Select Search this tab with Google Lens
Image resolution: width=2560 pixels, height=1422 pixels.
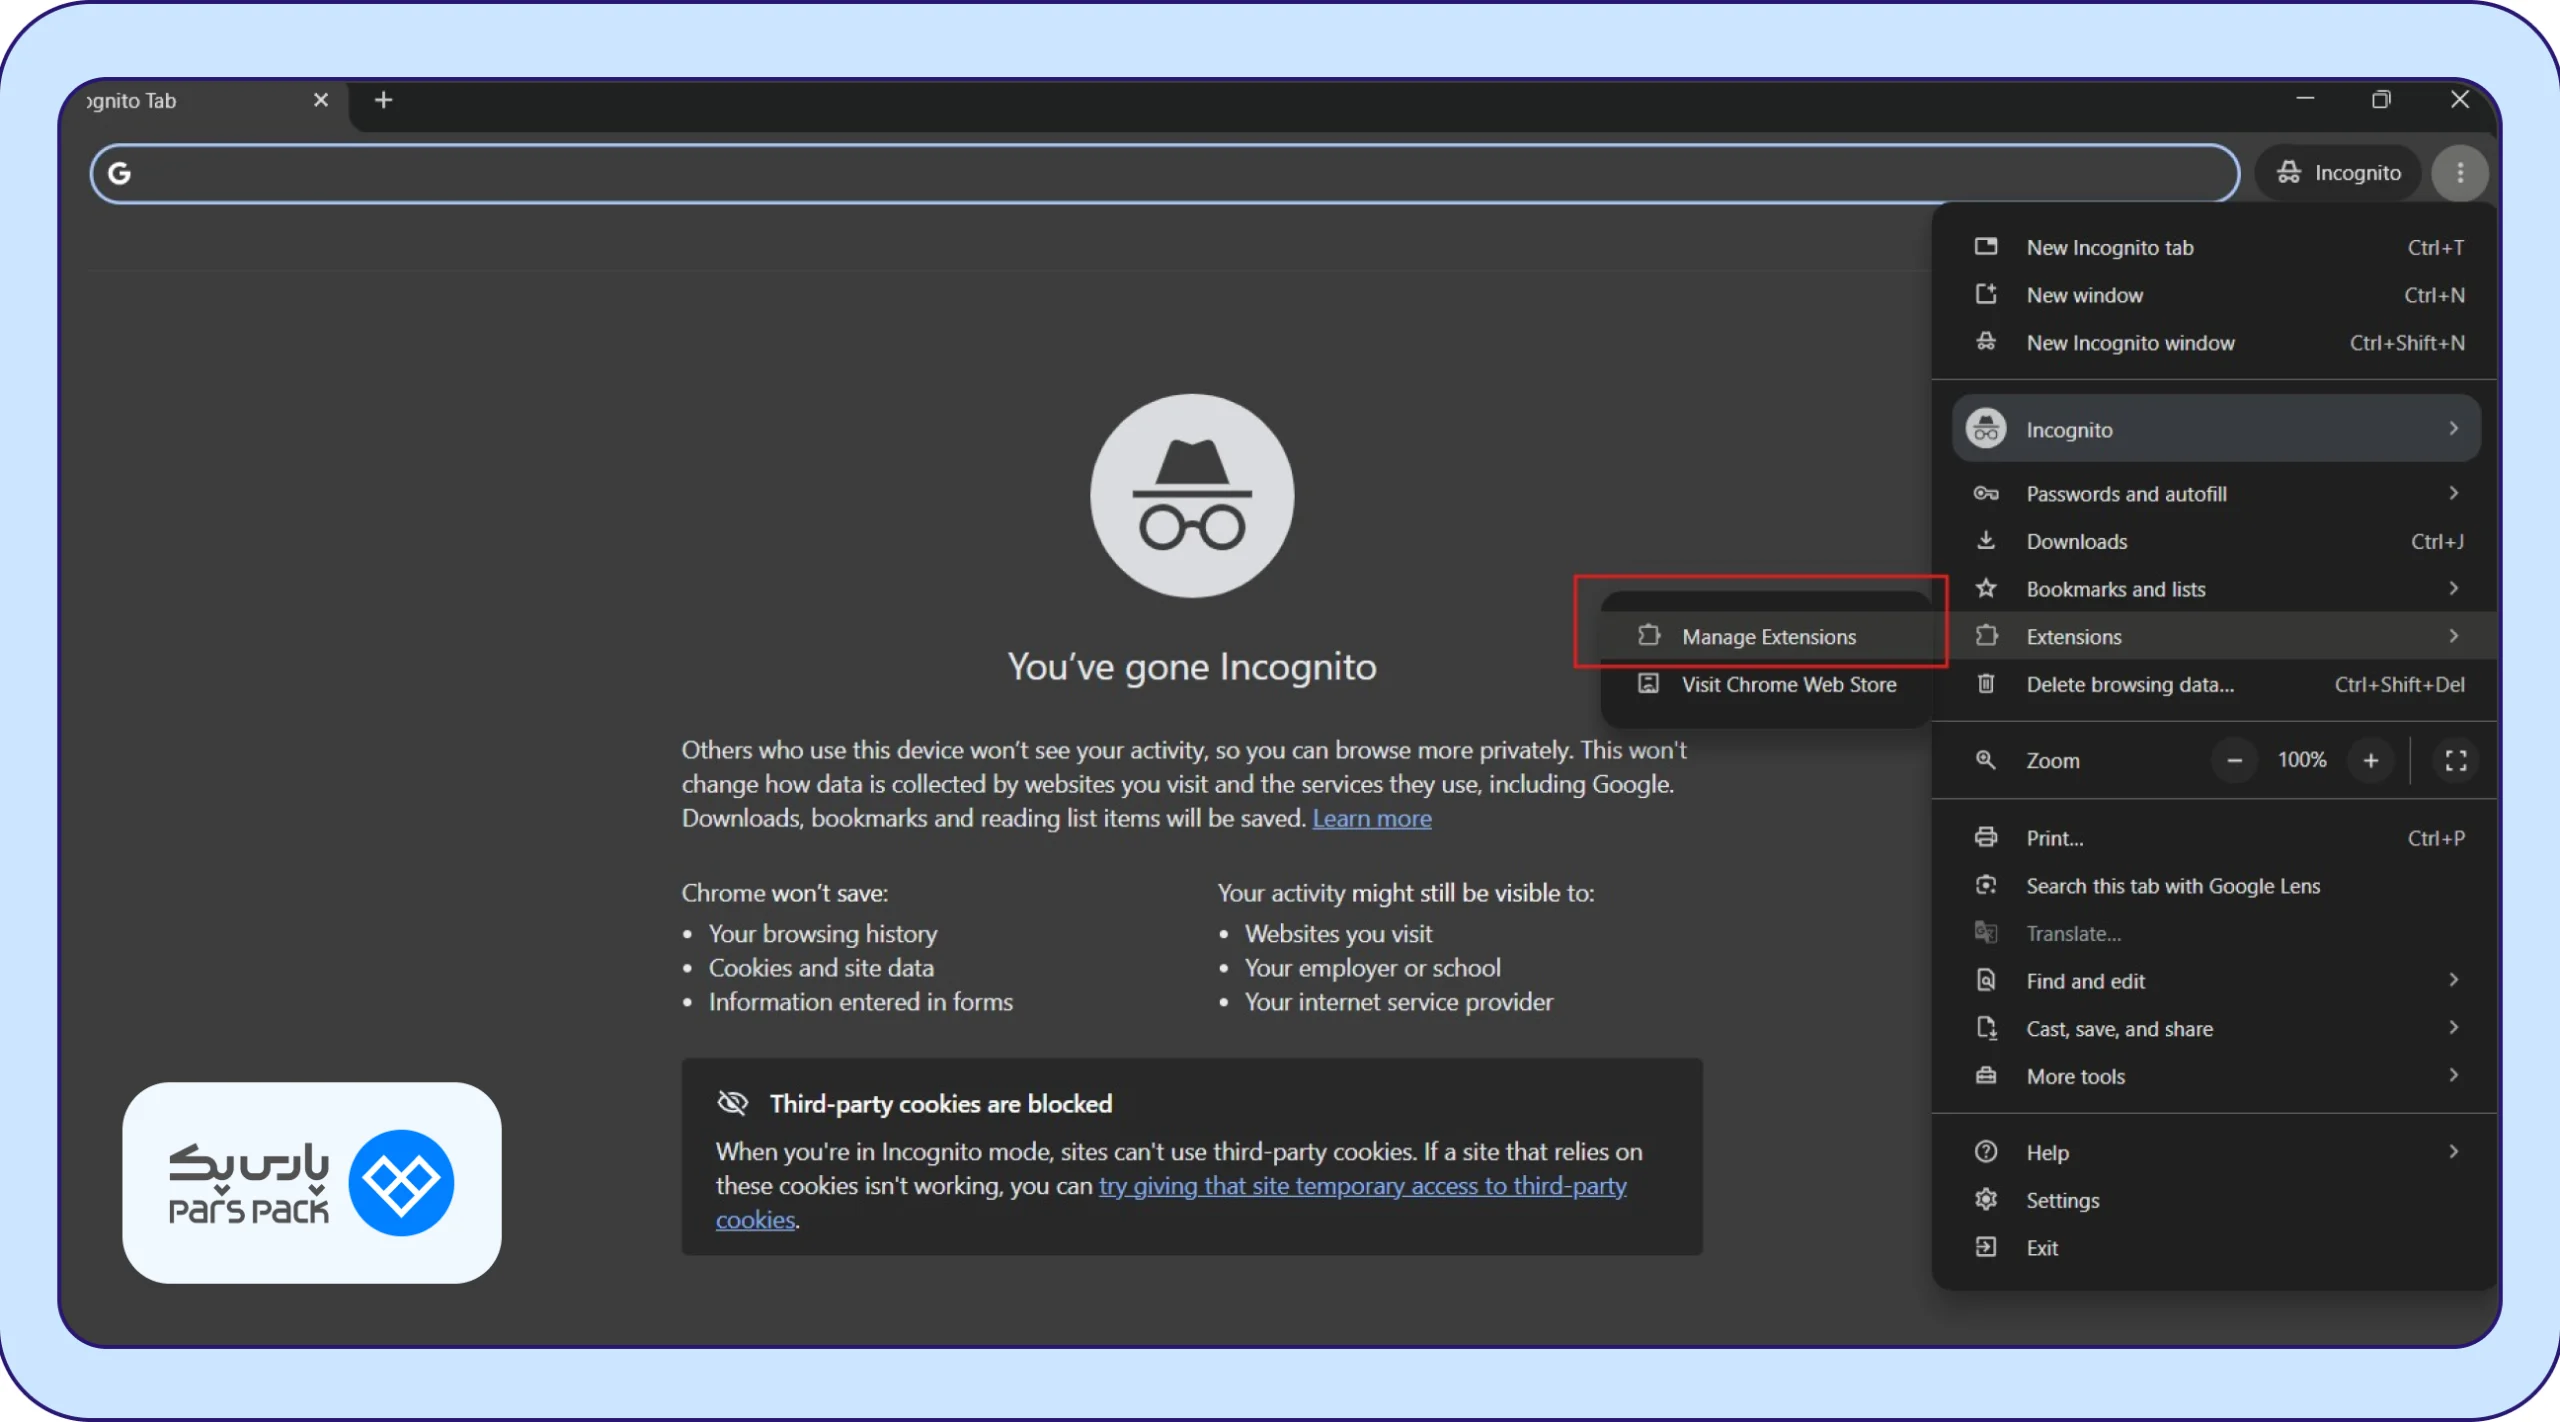tap(2215, 886)
